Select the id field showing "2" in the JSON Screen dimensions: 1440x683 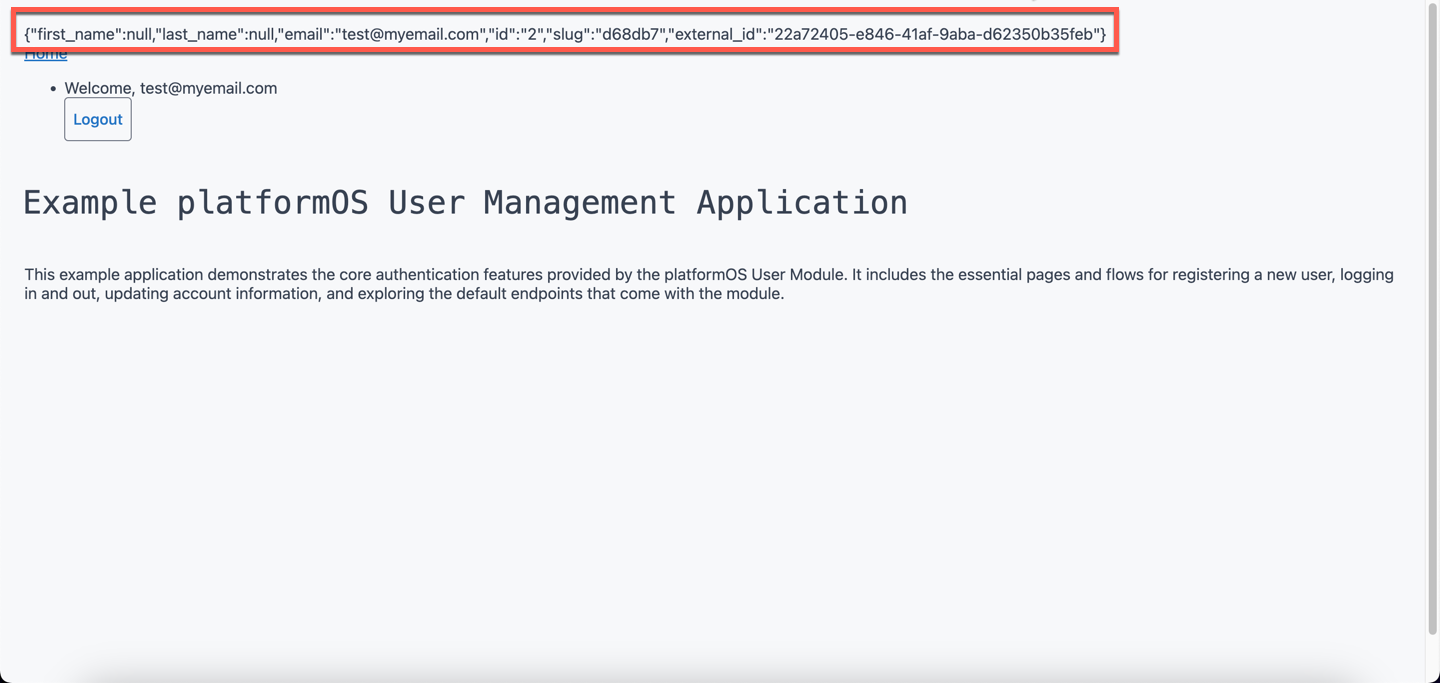pos(519,32)
